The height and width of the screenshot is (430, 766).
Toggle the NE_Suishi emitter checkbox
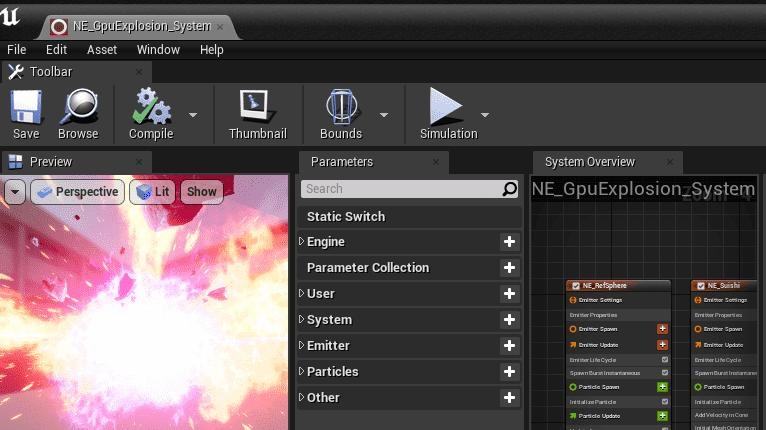(x=701, y=286)
